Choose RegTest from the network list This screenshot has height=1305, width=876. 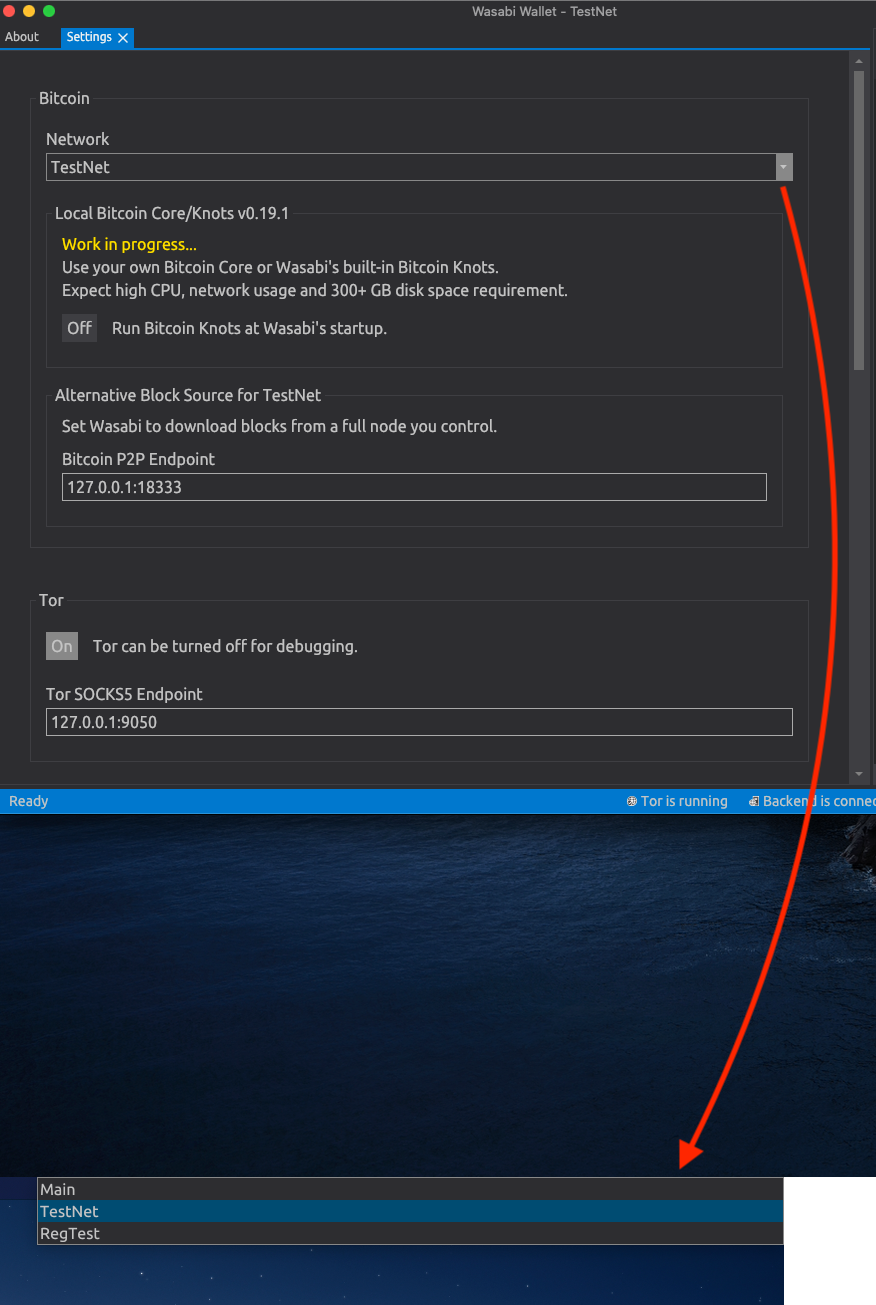[x=410, y=1233]
